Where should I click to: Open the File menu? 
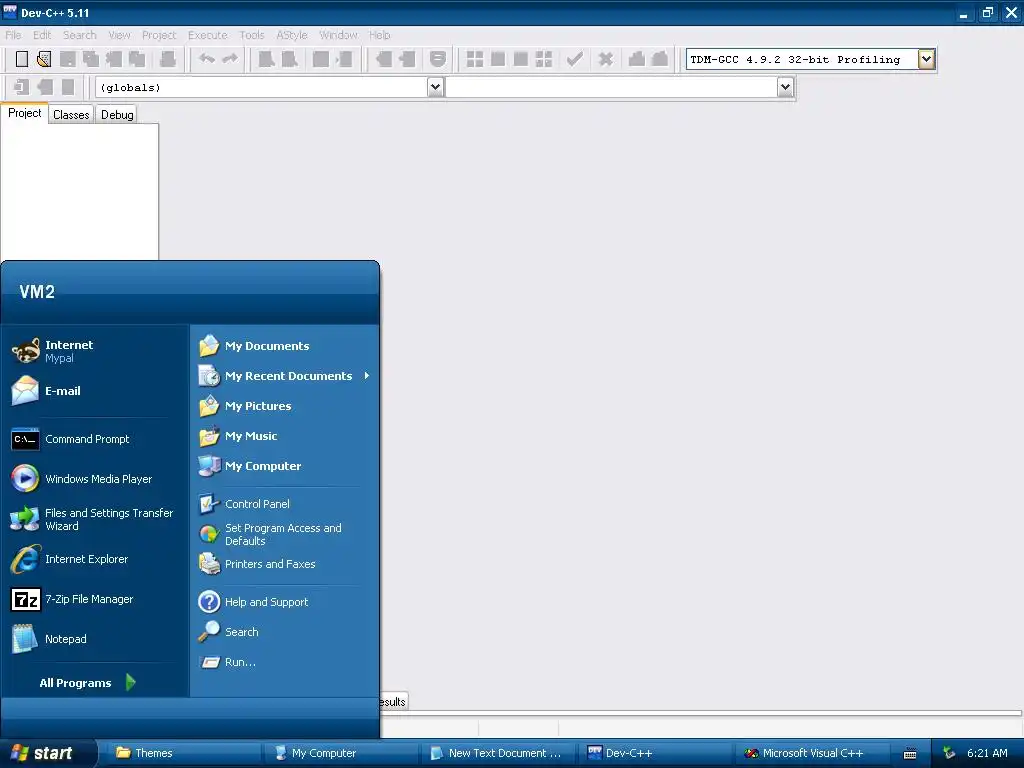pos(13,35)
